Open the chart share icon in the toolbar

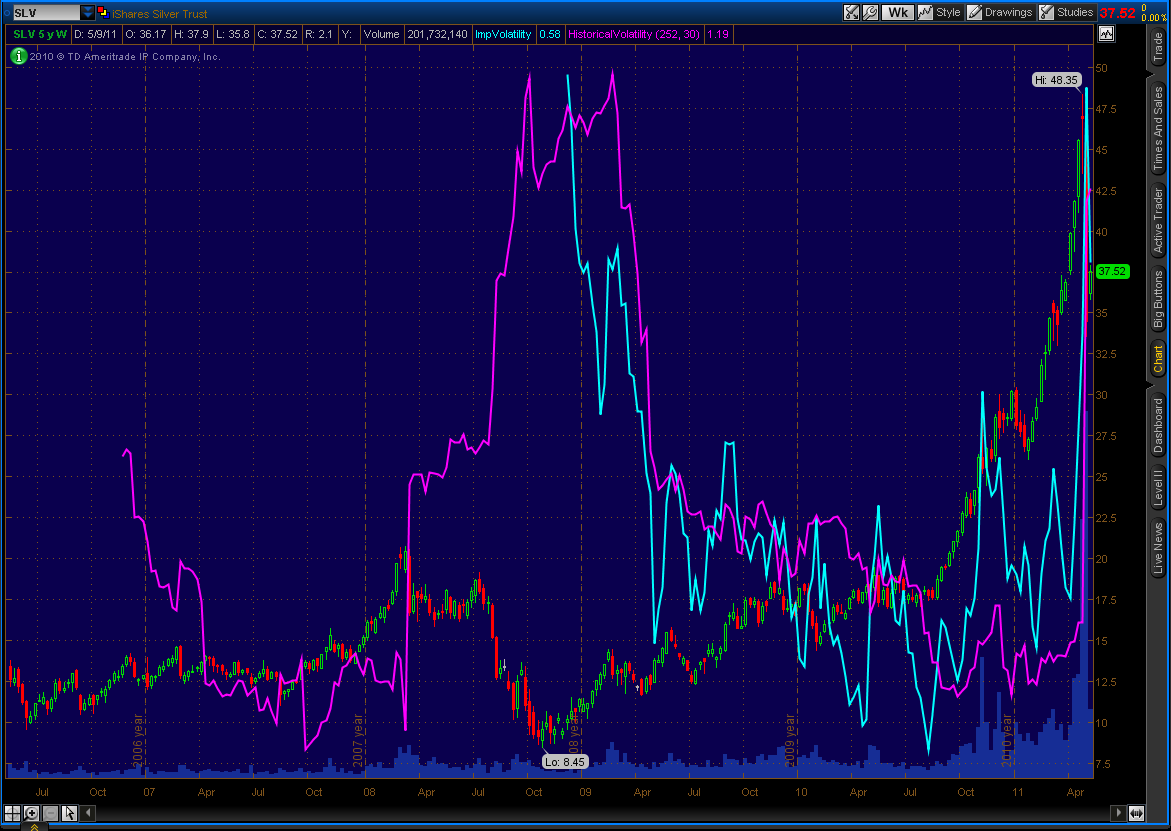pos(851,12)
